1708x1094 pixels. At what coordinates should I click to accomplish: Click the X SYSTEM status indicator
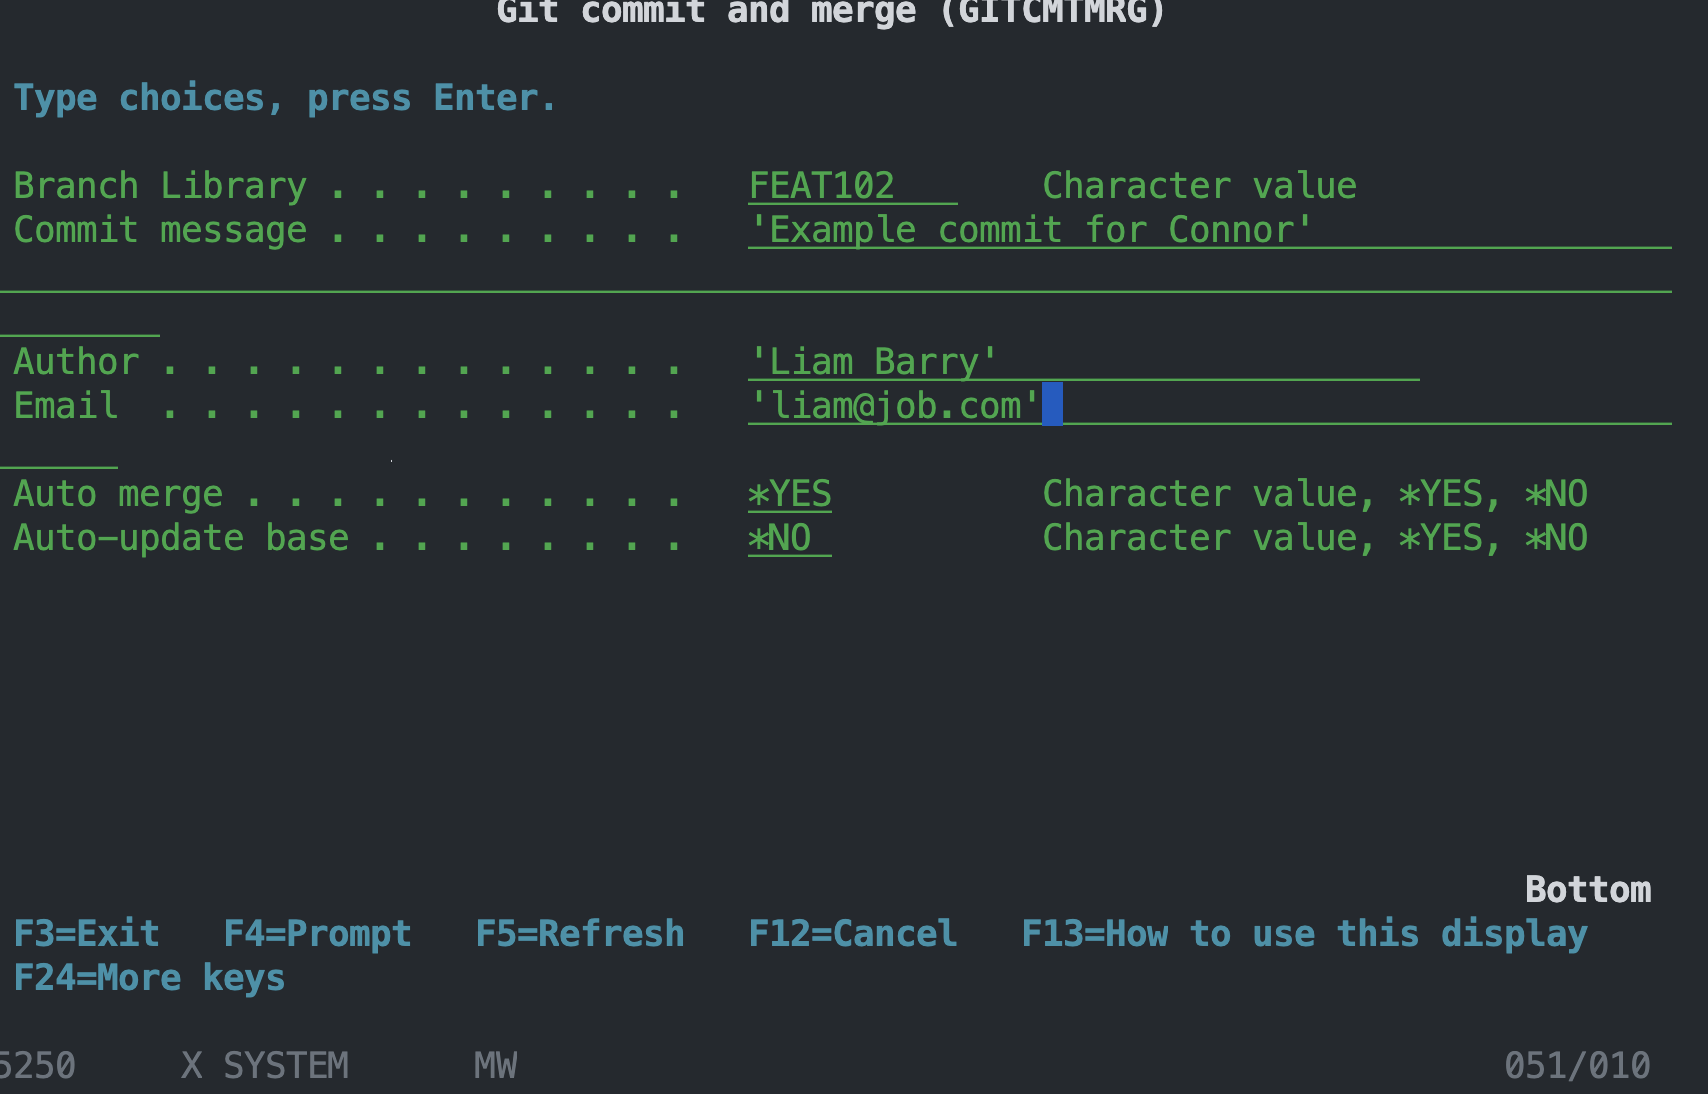[265, 1065]
